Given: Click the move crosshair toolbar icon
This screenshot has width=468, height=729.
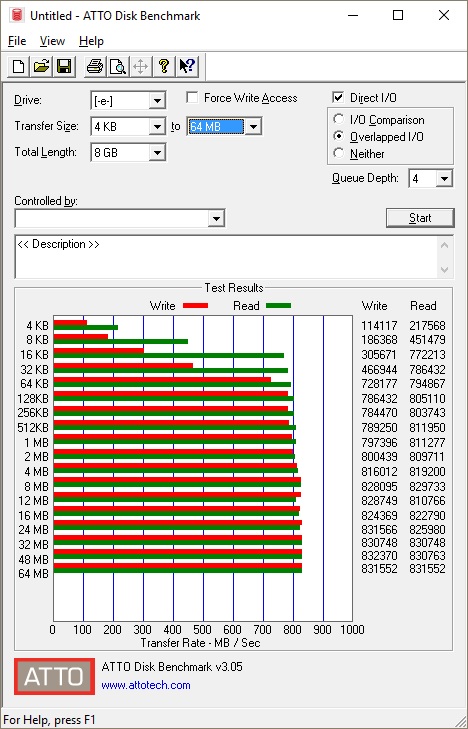Looking at the screenshot, I should [x=140, y=66].
